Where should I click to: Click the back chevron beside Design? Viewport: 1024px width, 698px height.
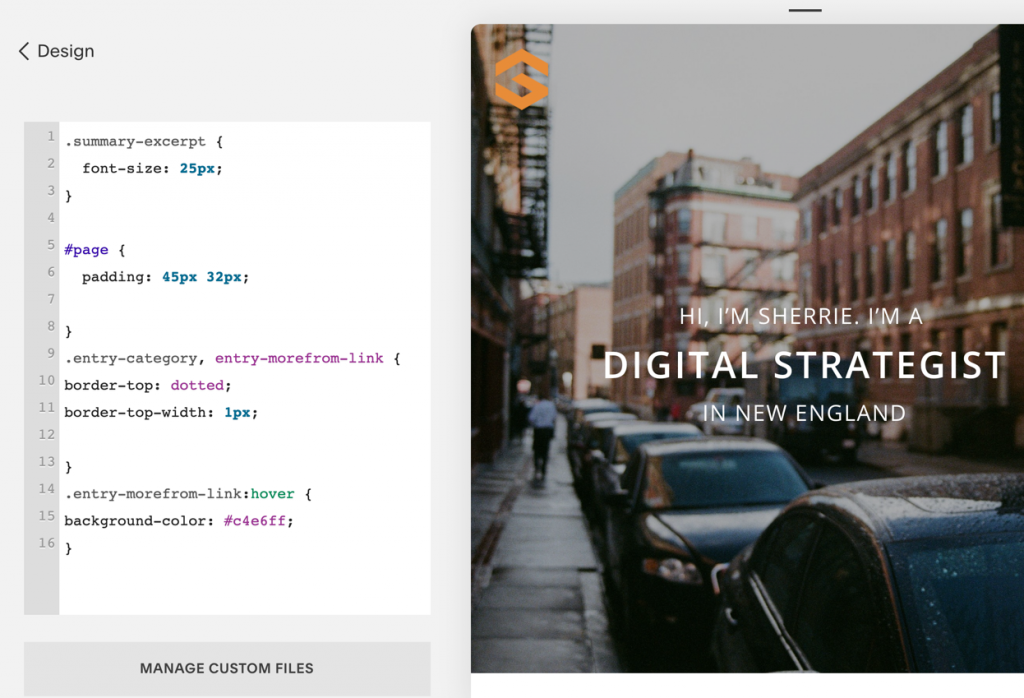pyautogui.click(x=24, y=51)
